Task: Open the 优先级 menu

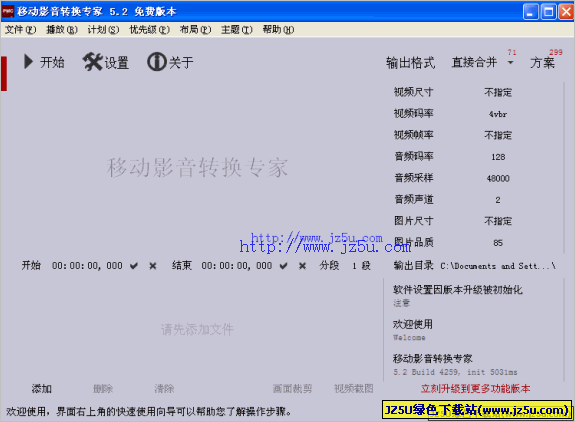Action: point(149,30)
